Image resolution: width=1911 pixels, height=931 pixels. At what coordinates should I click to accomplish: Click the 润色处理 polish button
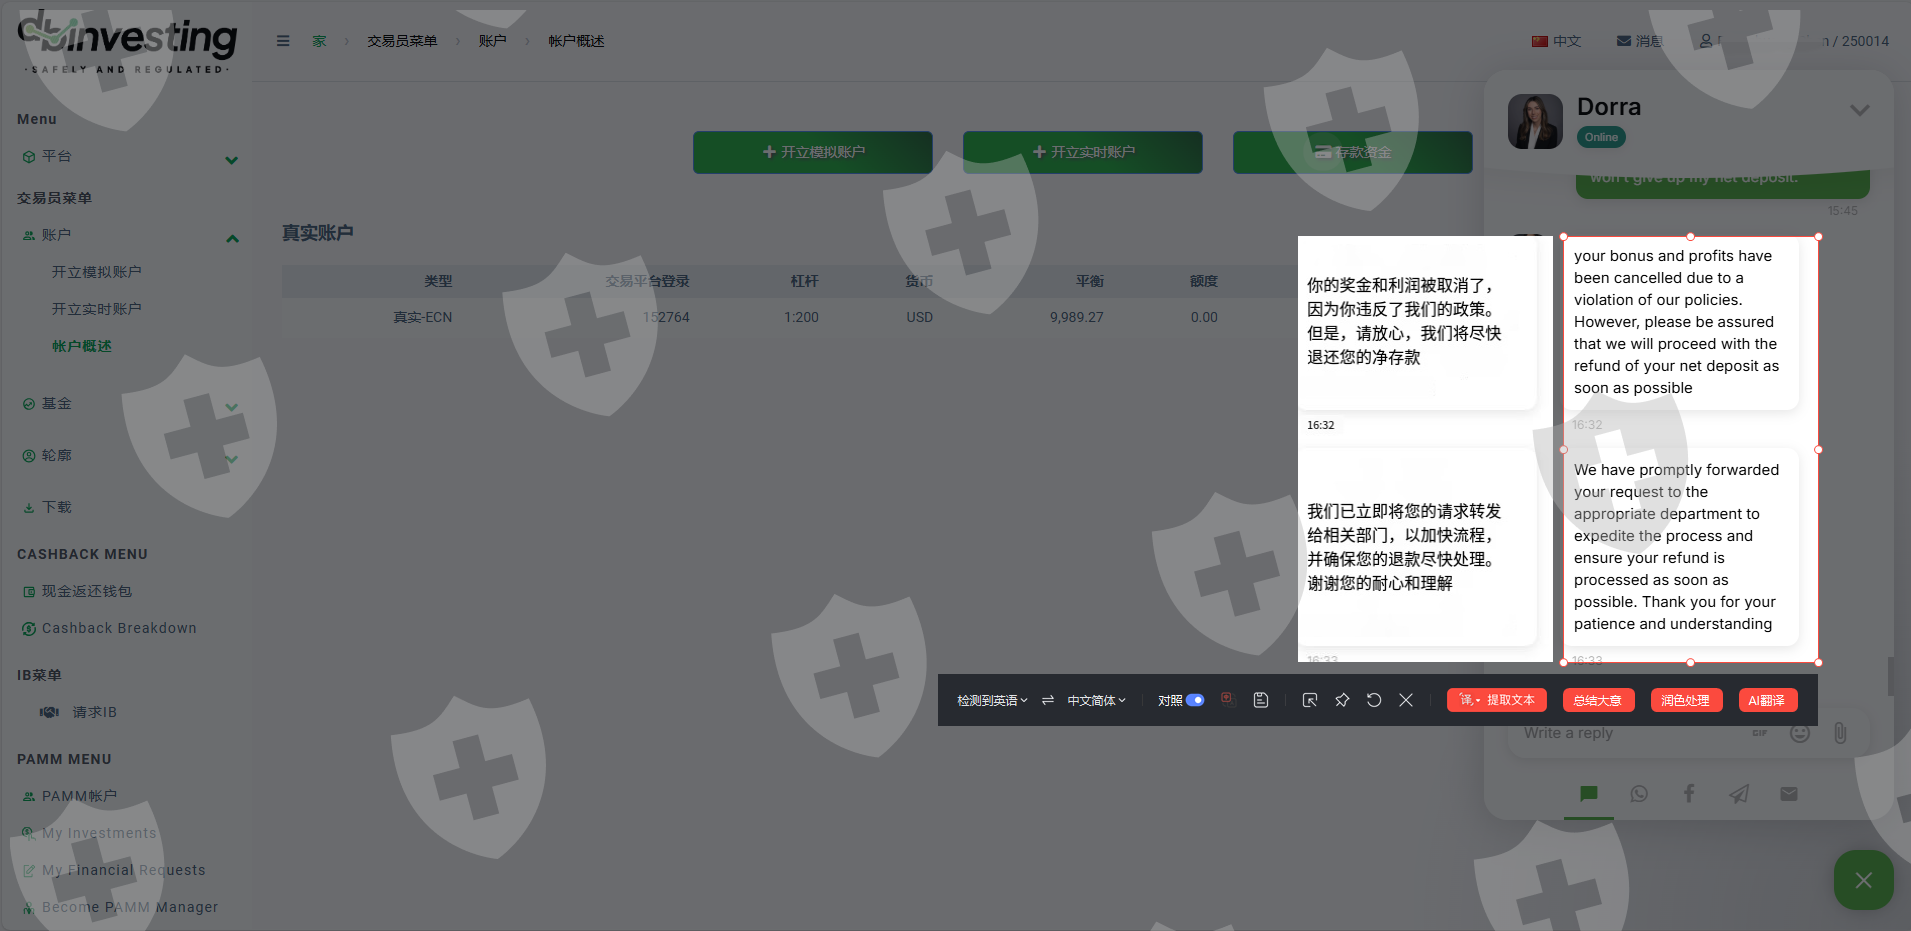point(1686,700)
